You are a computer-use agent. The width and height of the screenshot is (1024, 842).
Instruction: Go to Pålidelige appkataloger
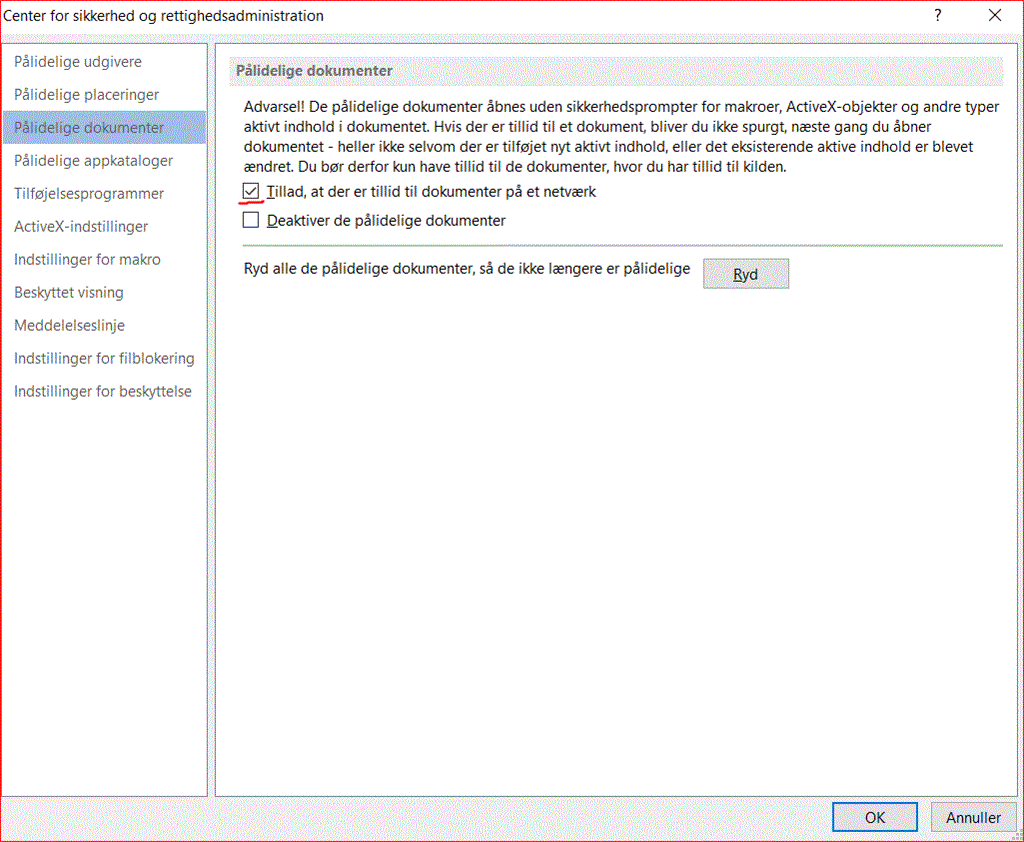tap(104, 161)
